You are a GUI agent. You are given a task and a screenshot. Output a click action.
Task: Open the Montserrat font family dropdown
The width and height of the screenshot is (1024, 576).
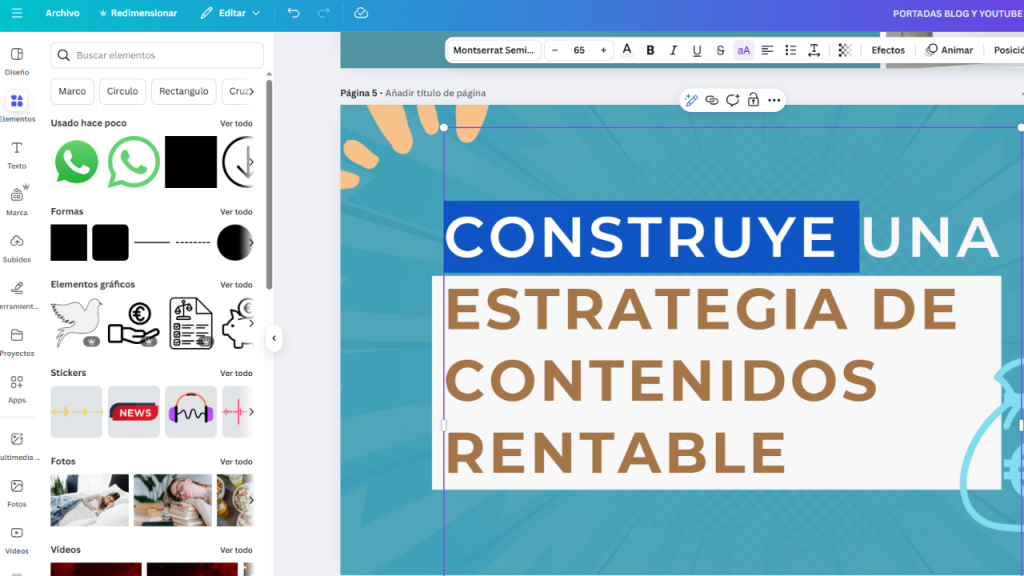pos(493,50)
